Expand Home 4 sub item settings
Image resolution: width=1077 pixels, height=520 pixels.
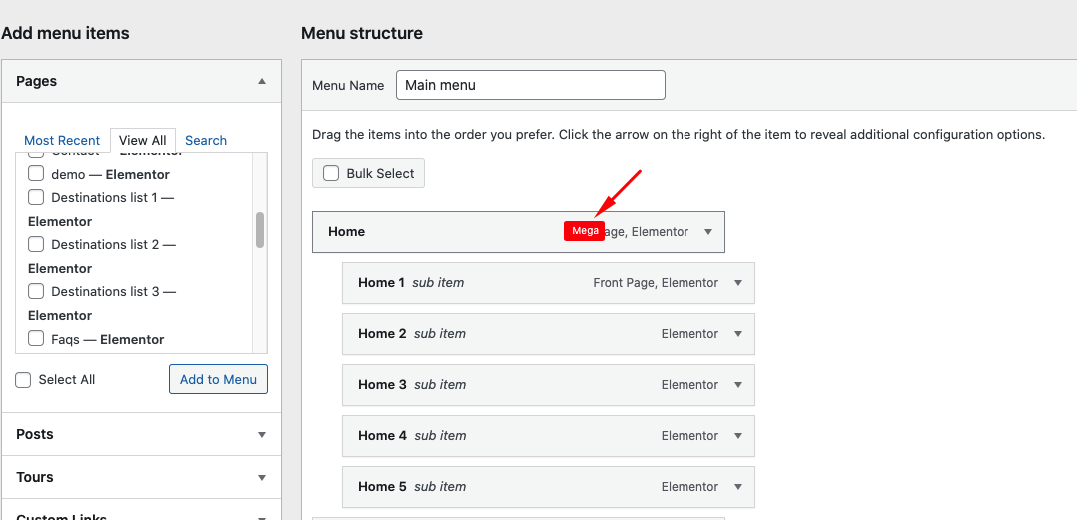(x=738, y=436)
